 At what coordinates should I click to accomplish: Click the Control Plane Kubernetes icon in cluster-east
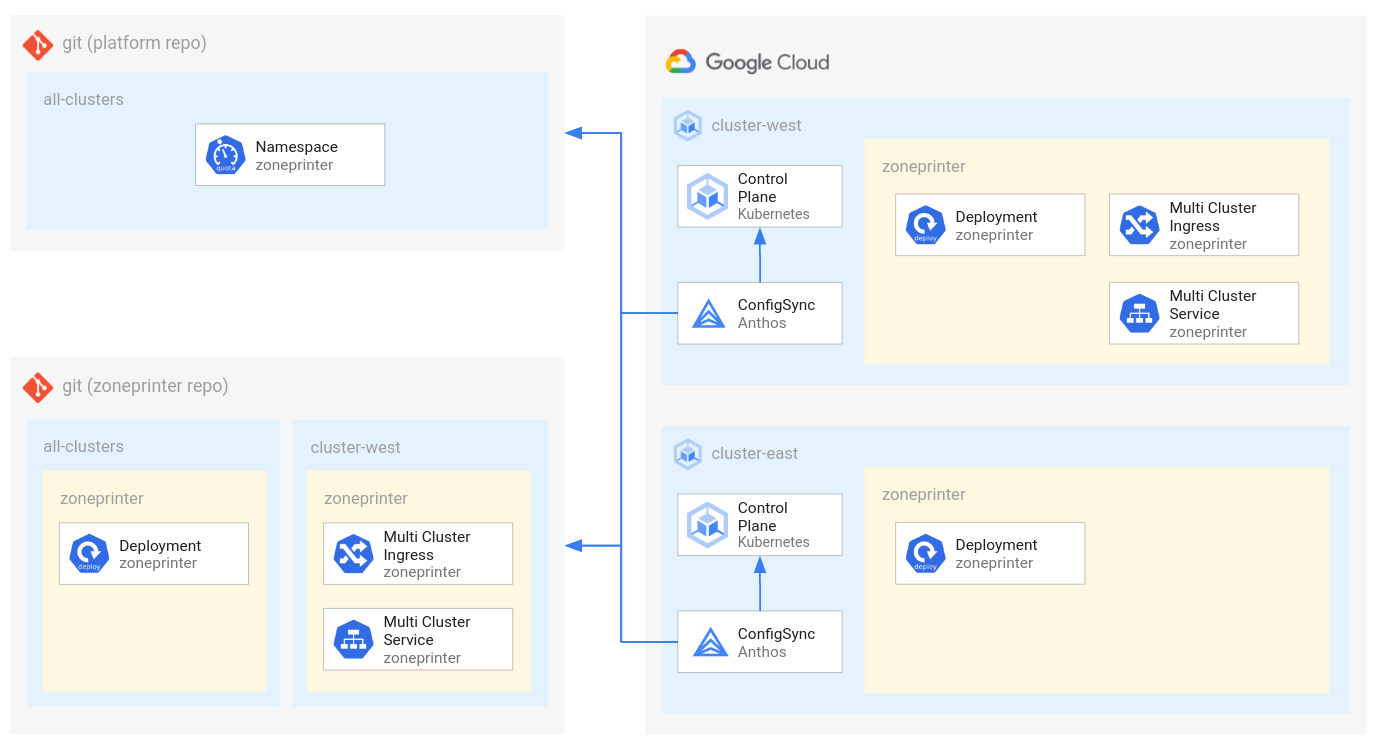point(708,525)
